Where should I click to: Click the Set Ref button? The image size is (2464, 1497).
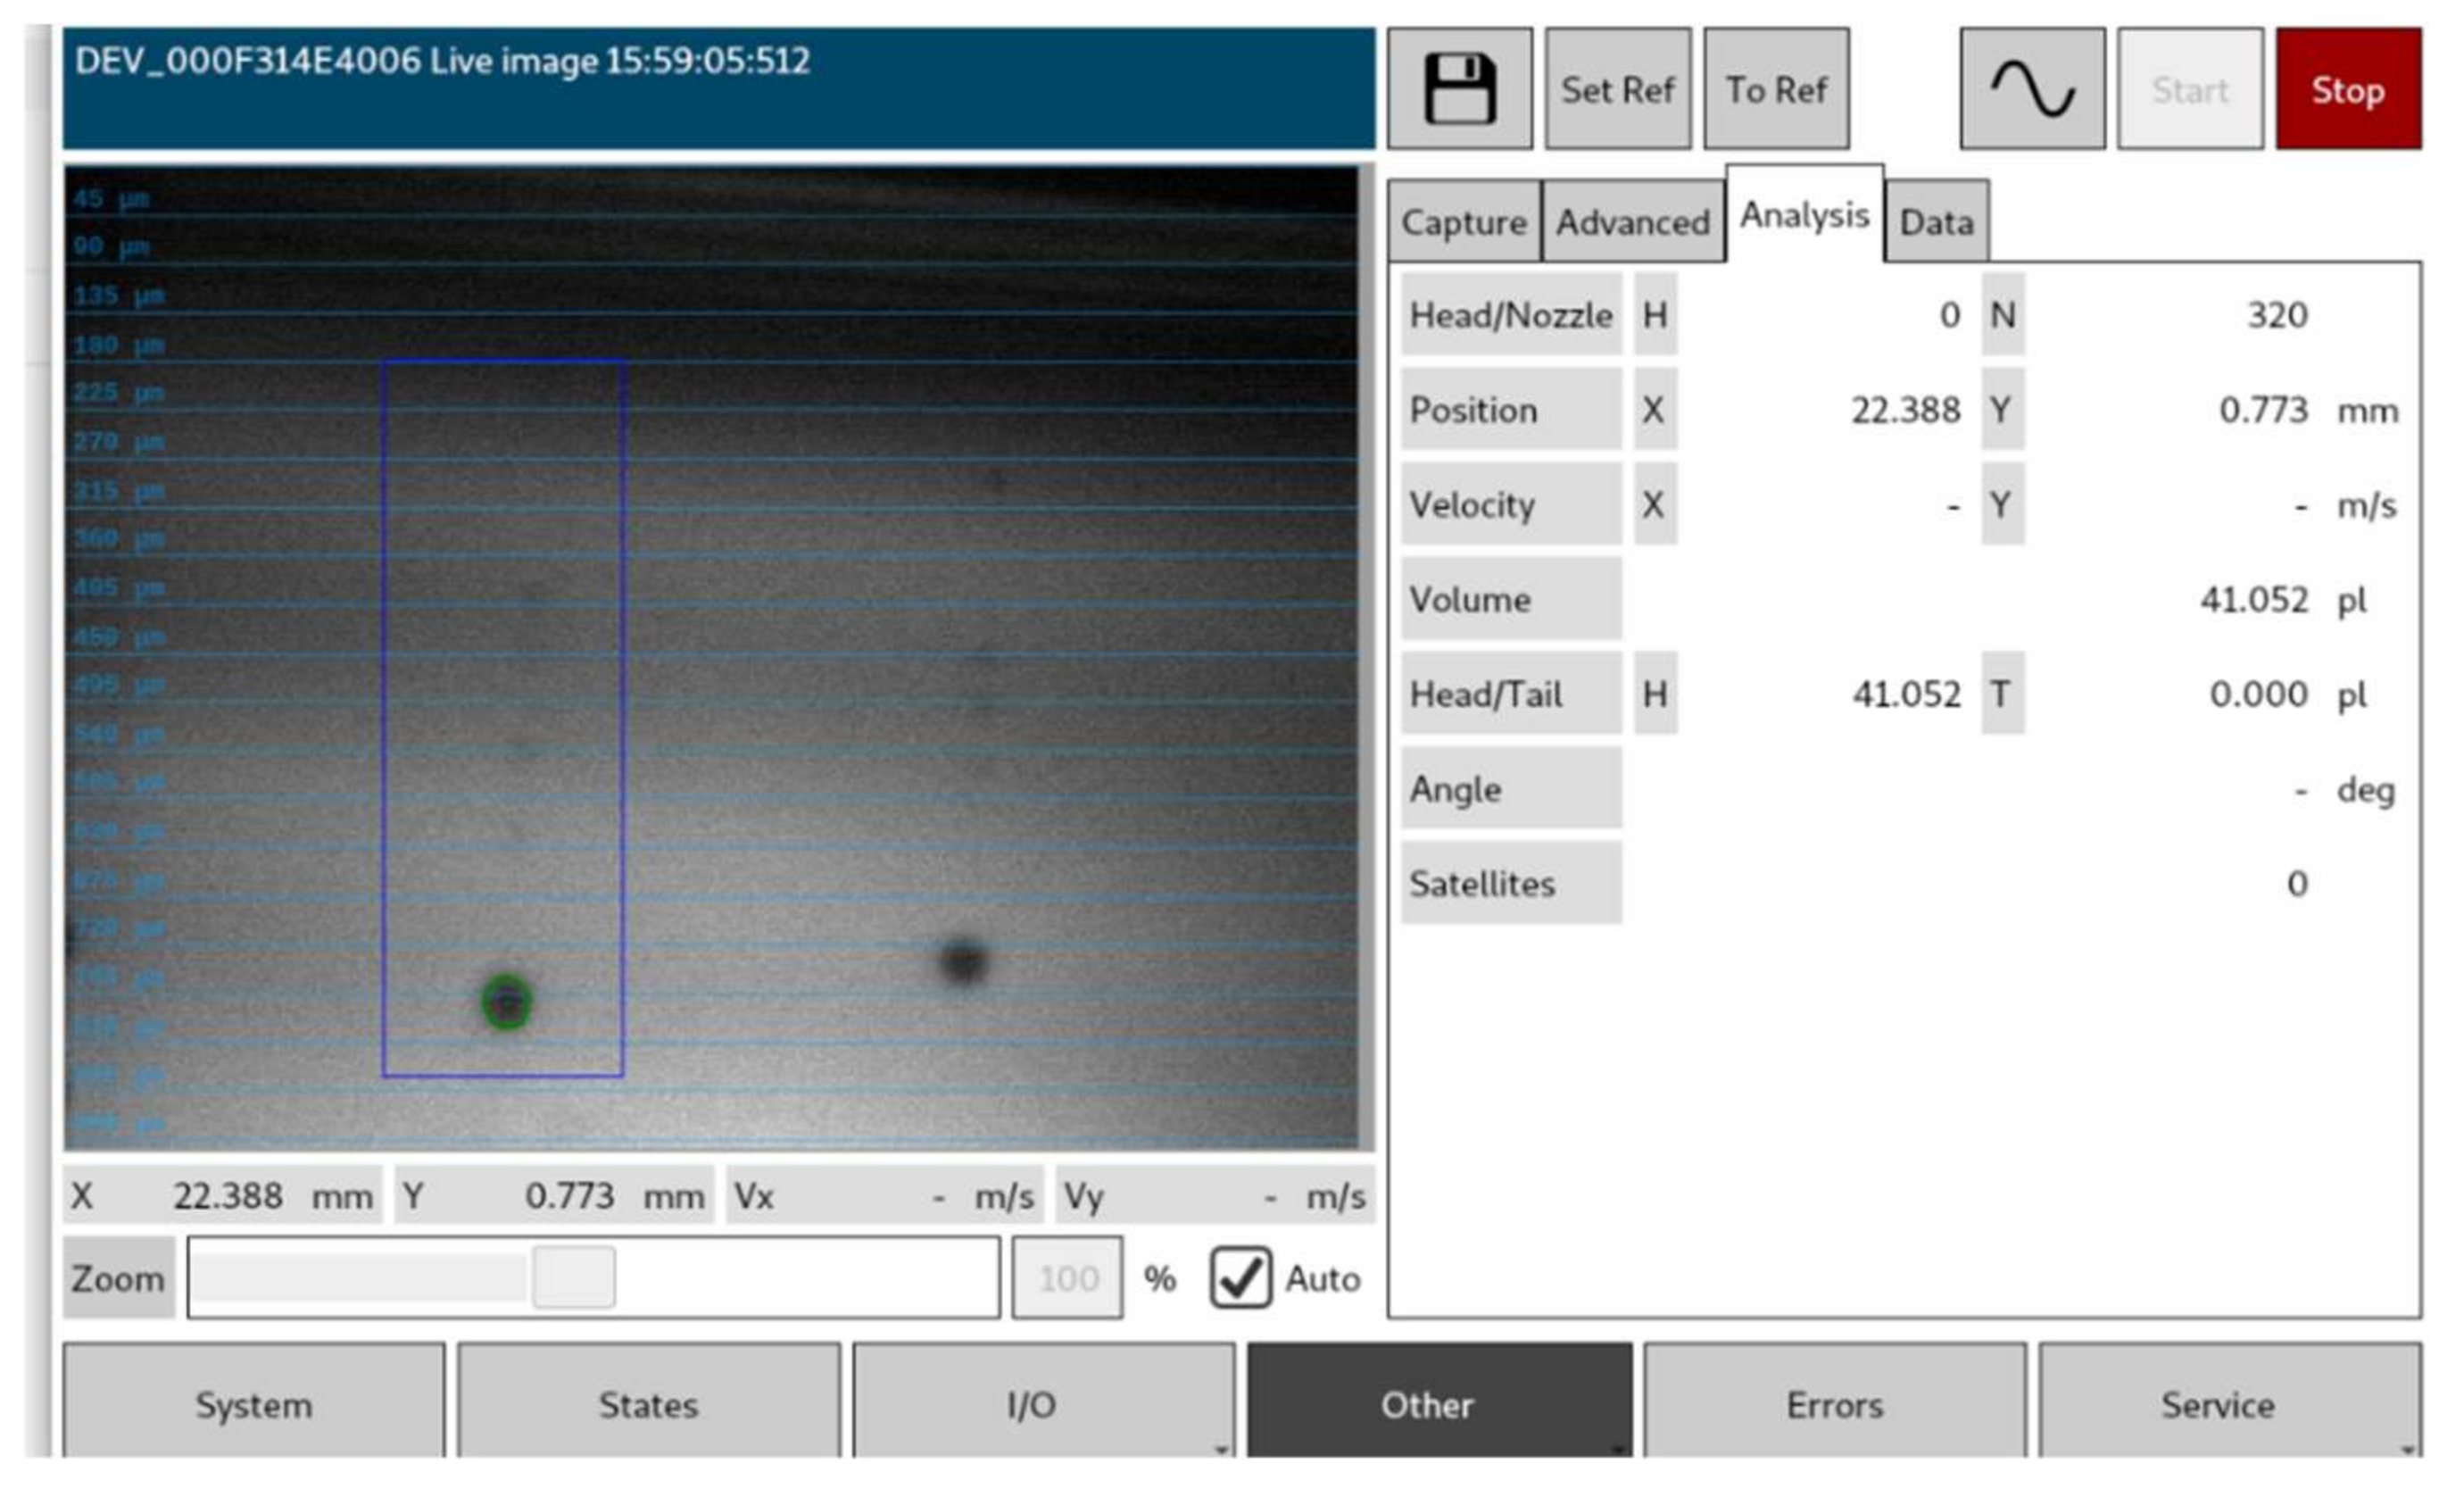[1617, 89]
